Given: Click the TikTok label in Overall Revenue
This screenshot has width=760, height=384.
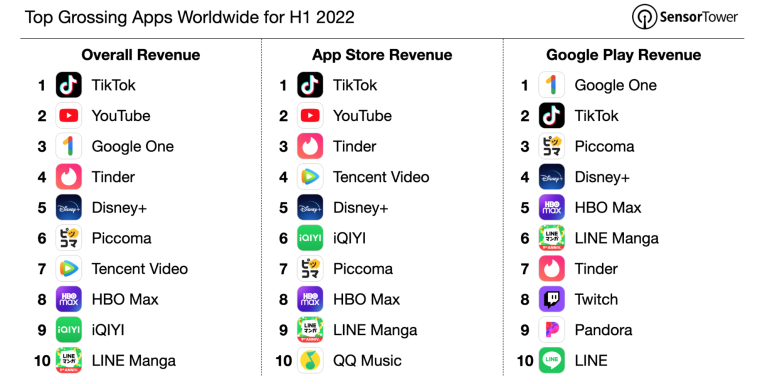Looking at the screenshot, I should pyautogui.click(x=113, y=85).
